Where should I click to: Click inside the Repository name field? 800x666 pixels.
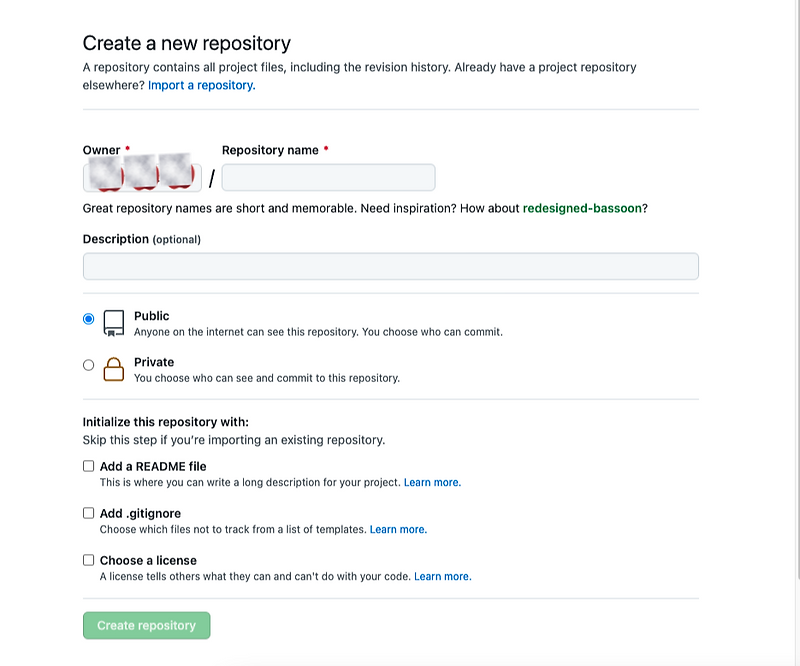pyautogui.click(x=328, y=176)
